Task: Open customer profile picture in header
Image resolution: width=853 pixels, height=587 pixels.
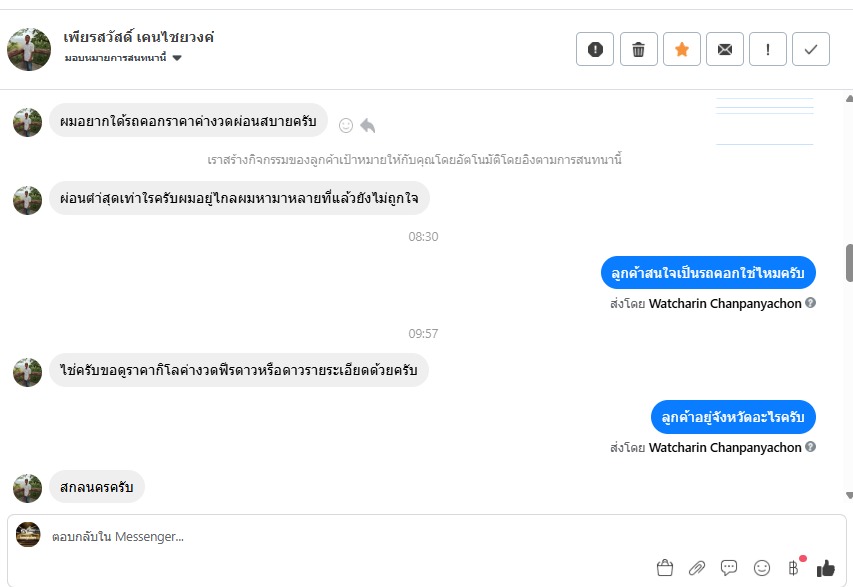Action: [x=29, y=49]
